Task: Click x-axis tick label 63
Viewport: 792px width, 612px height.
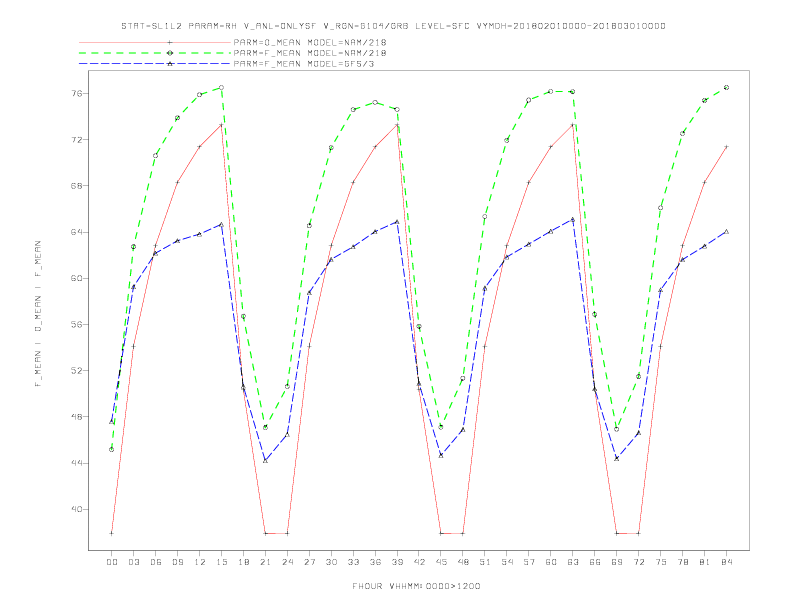Action: [x=573, y=562]
